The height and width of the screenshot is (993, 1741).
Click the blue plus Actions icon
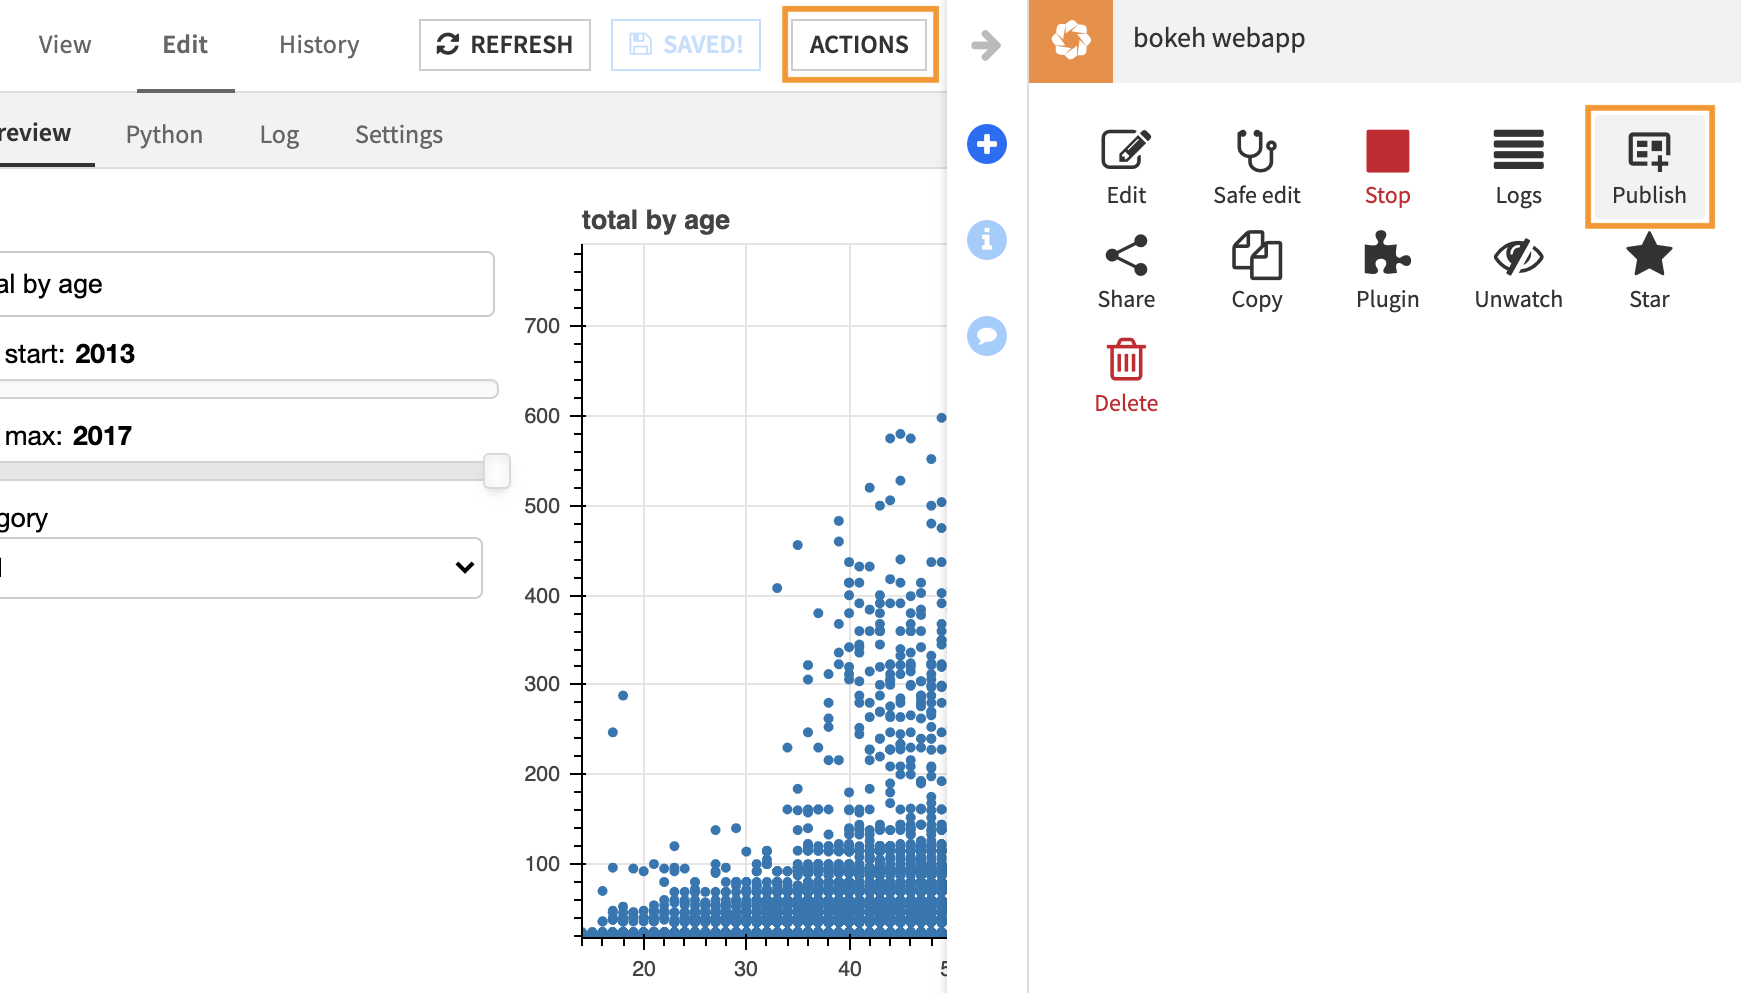tap(987, 144)
